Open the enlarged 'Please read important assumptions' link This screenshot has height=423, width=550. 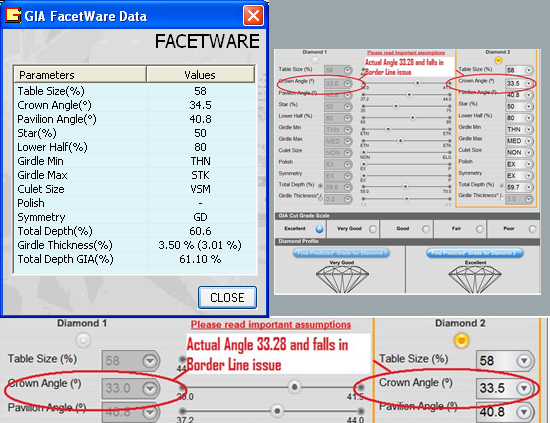click(271, 324)
